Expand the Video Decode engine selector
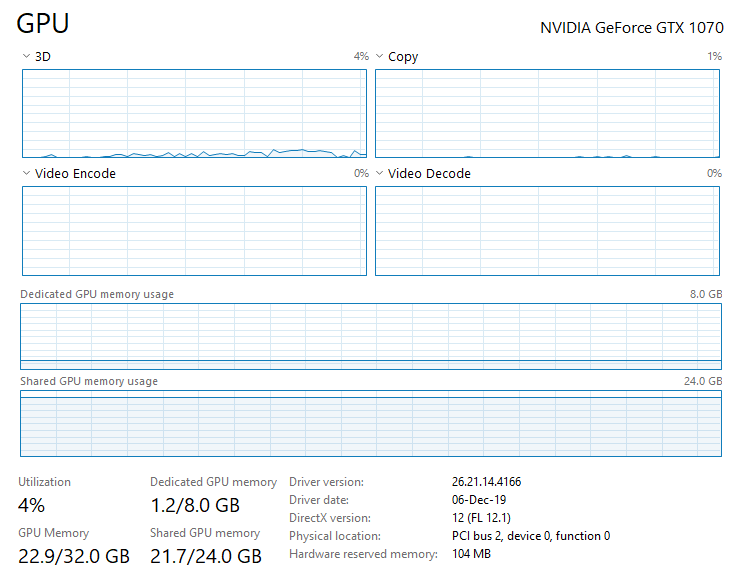 [379, 174]
